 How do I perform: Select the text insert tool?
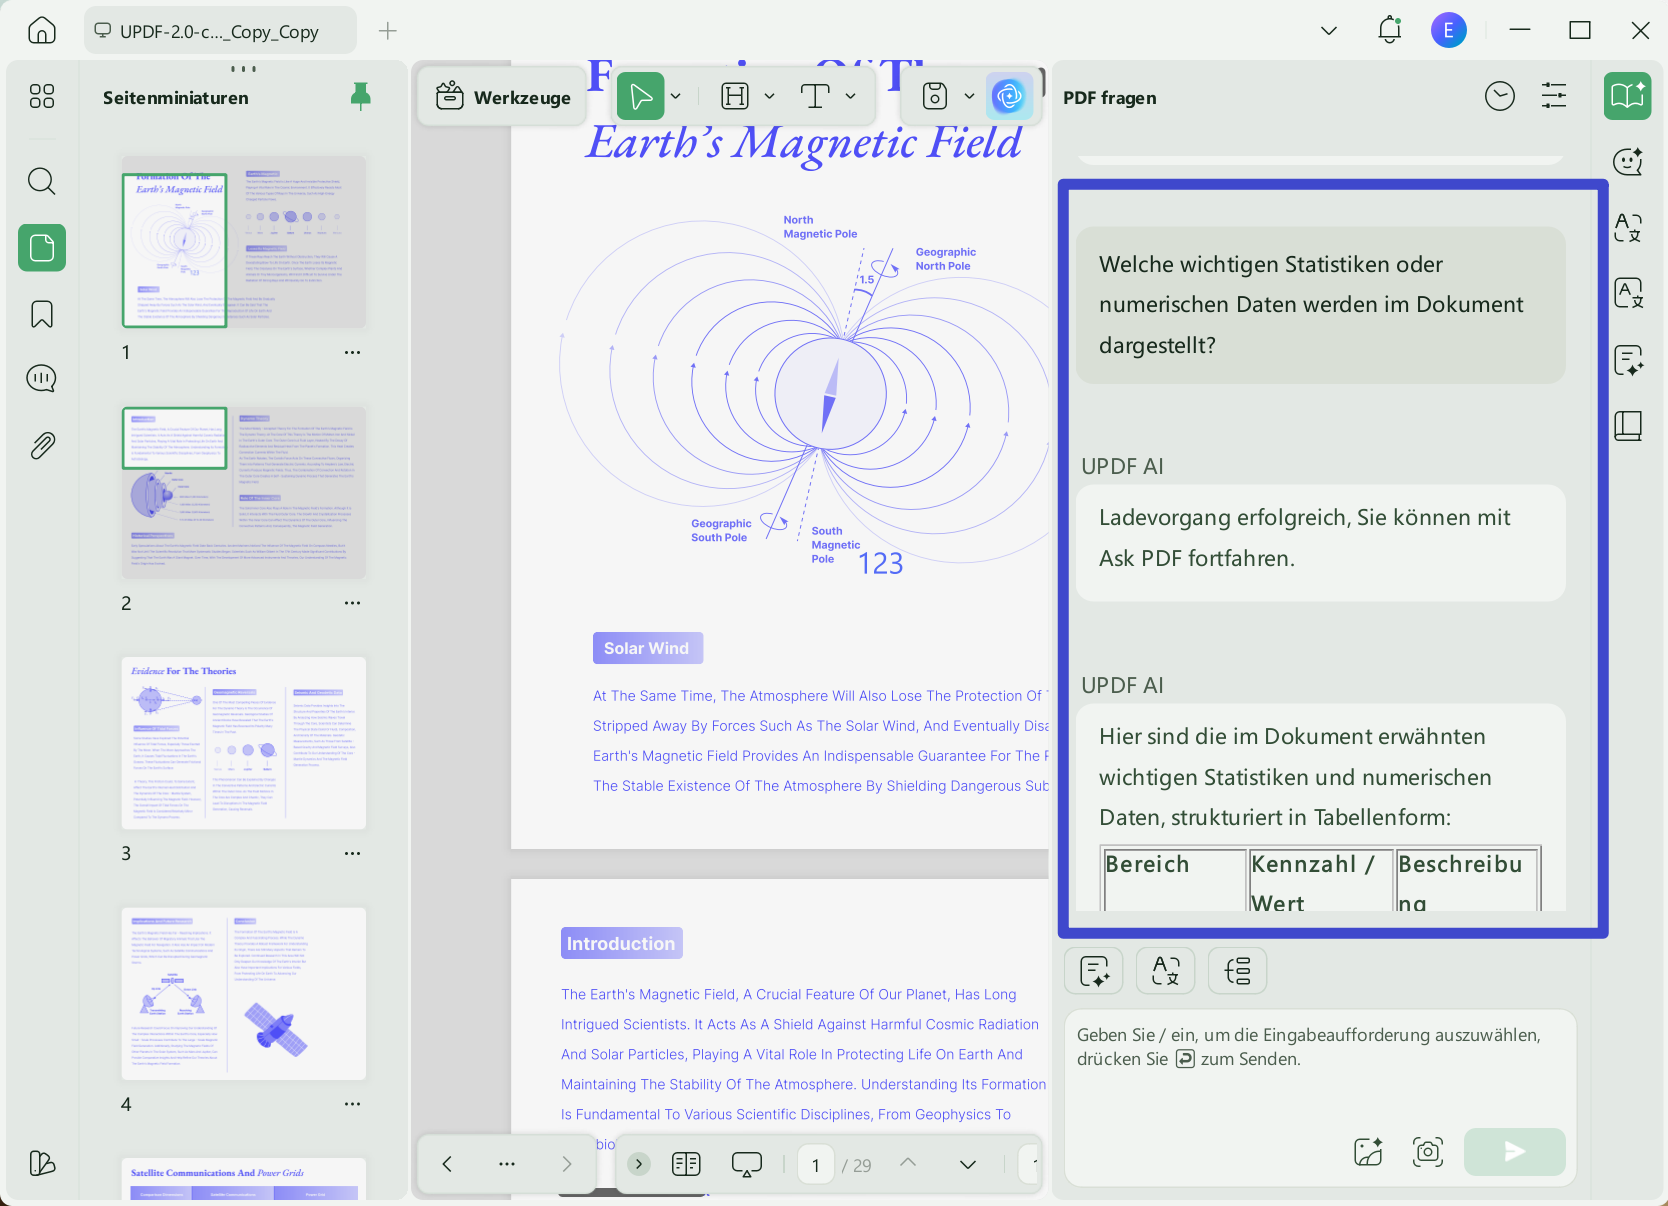point(815,96)
